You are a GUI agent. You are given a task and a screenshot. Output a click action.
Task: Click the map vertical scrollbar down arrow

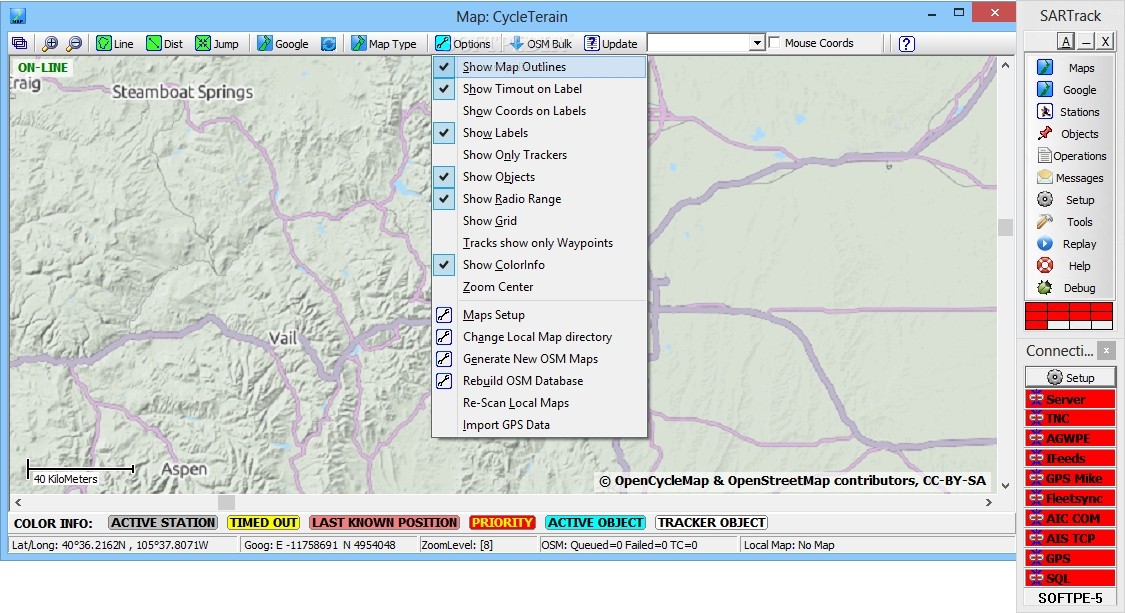pos(1005,485)
